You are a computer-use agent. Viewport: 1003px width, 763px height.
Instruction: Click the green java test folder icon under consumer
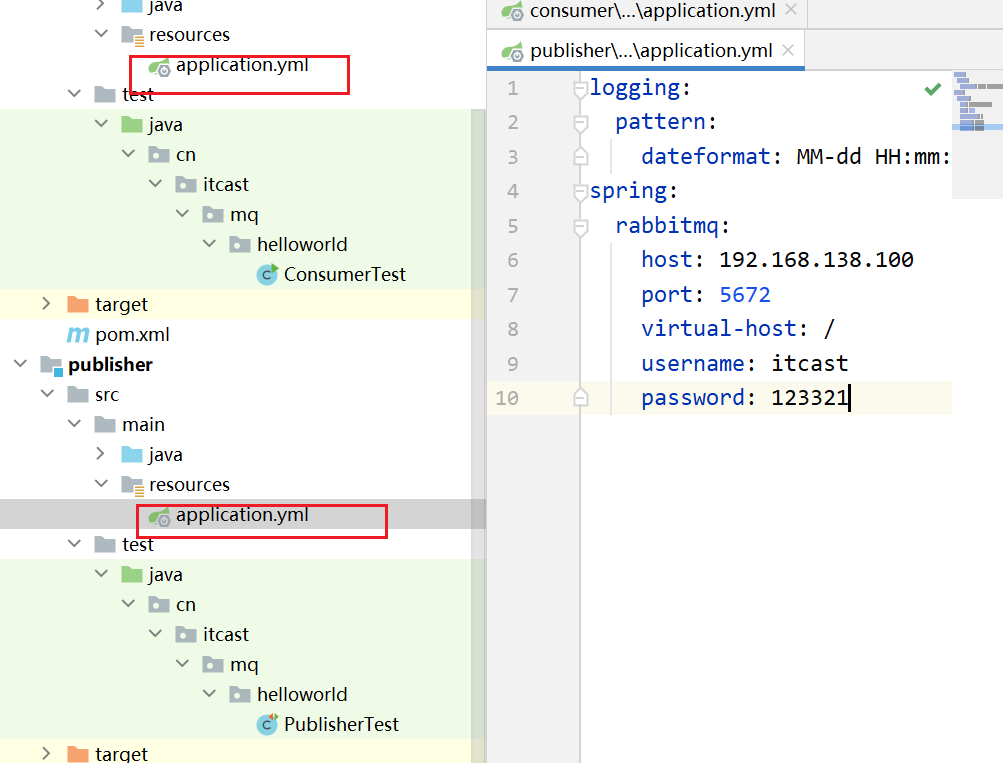[132, 124]
